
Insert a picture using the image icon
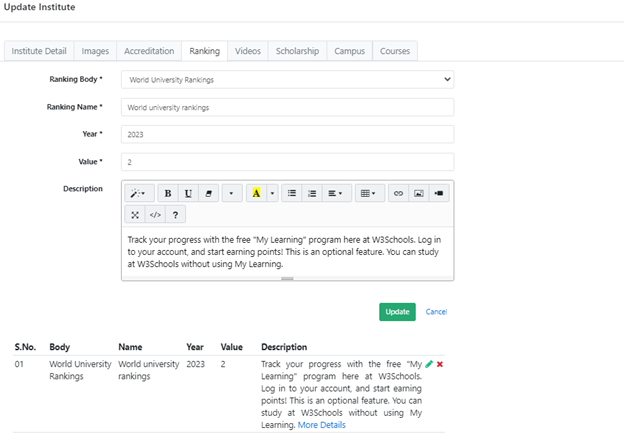(x=419, y=193)
